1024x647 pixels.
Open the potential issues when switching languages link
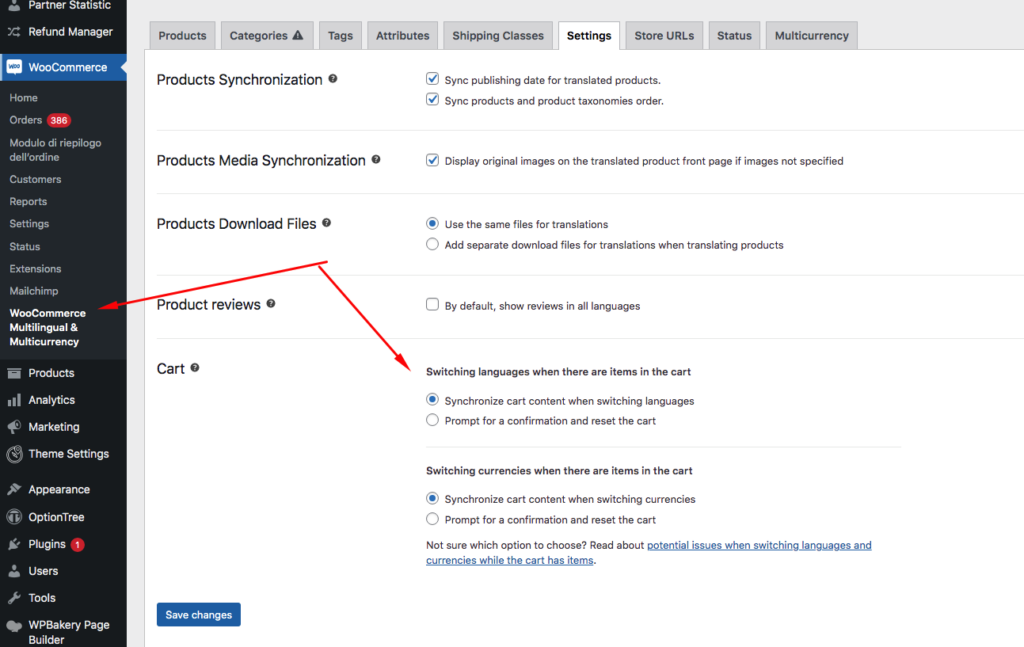click(x=760, y=545)
